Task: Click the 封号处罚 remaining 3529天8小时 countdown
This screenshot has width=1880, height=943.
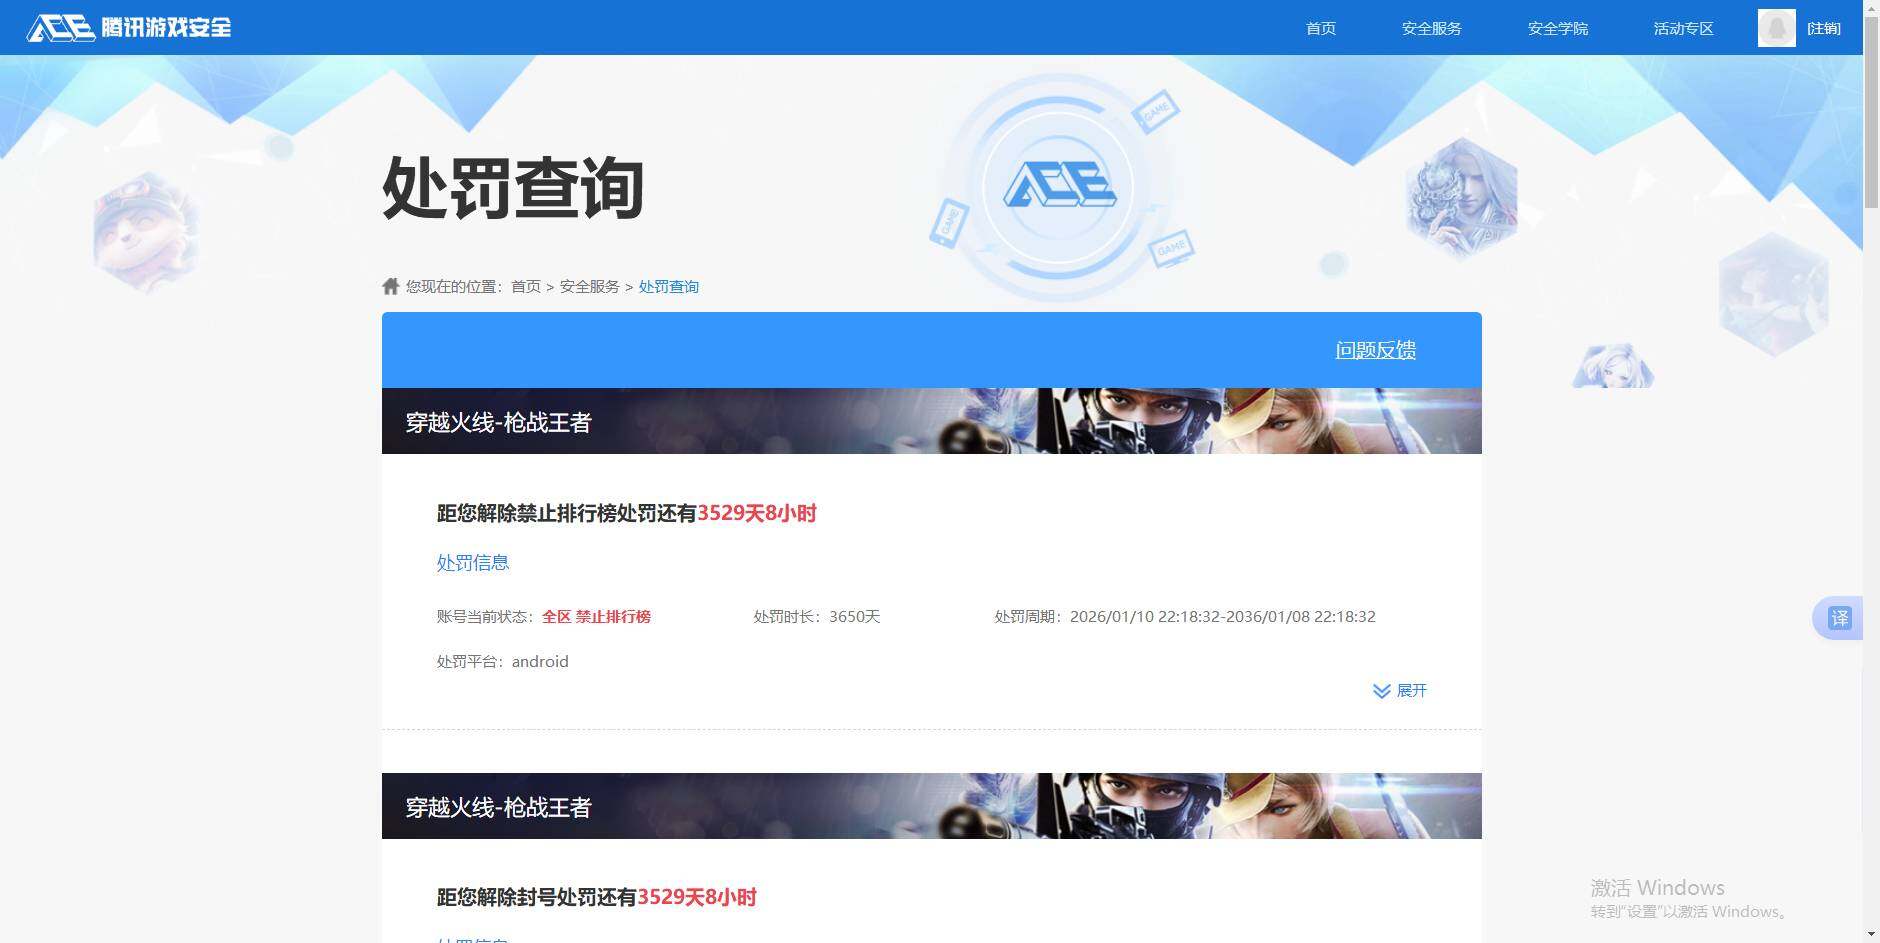Action: [x=697, y=897]
